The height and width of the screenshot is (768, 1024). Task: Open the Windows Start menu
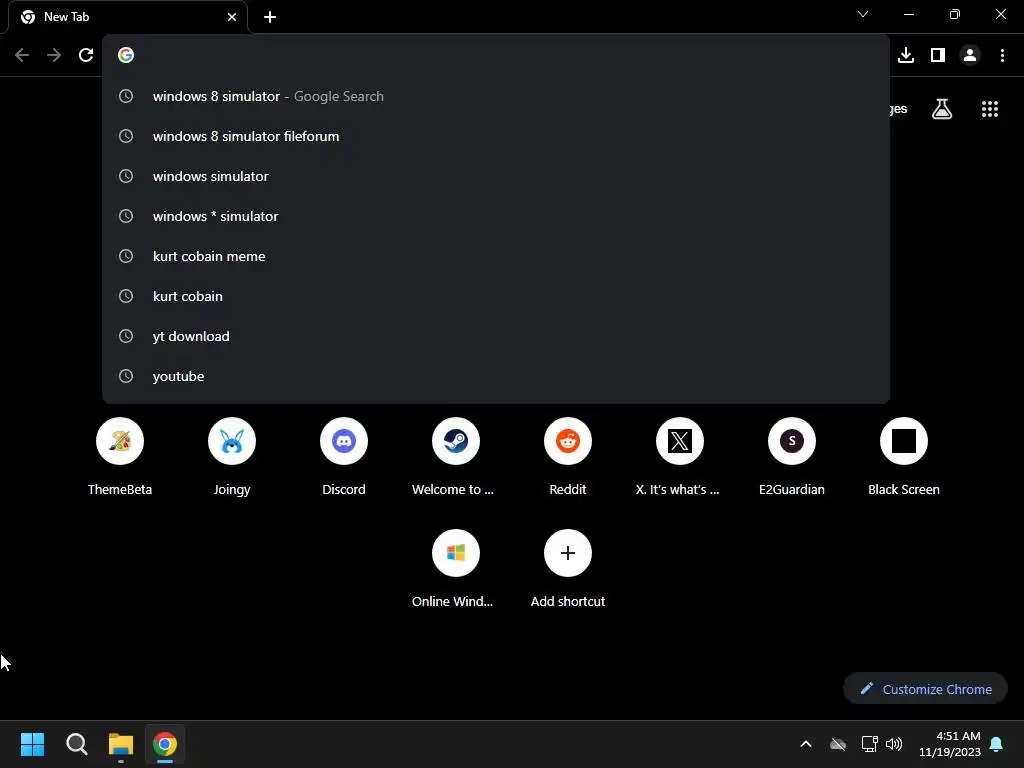pyautogui.click(x=32, y=744)
